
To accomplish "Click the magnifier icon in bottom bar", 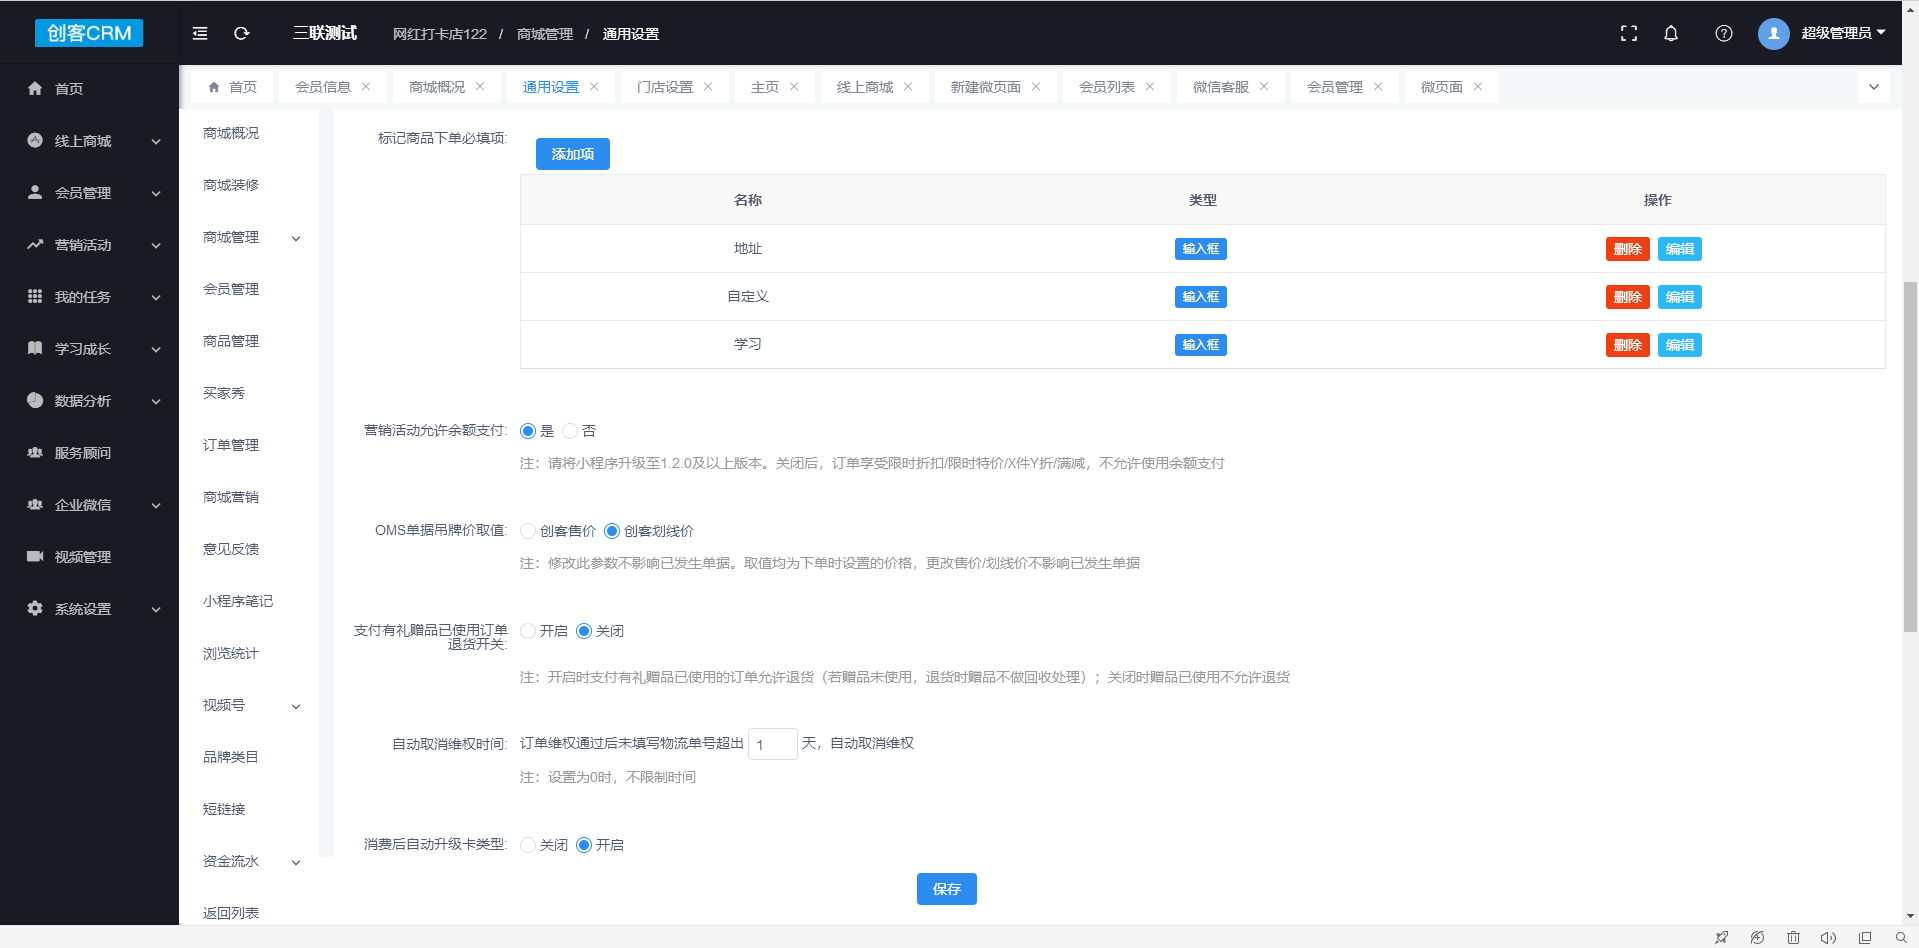I will pos(1901,938).
